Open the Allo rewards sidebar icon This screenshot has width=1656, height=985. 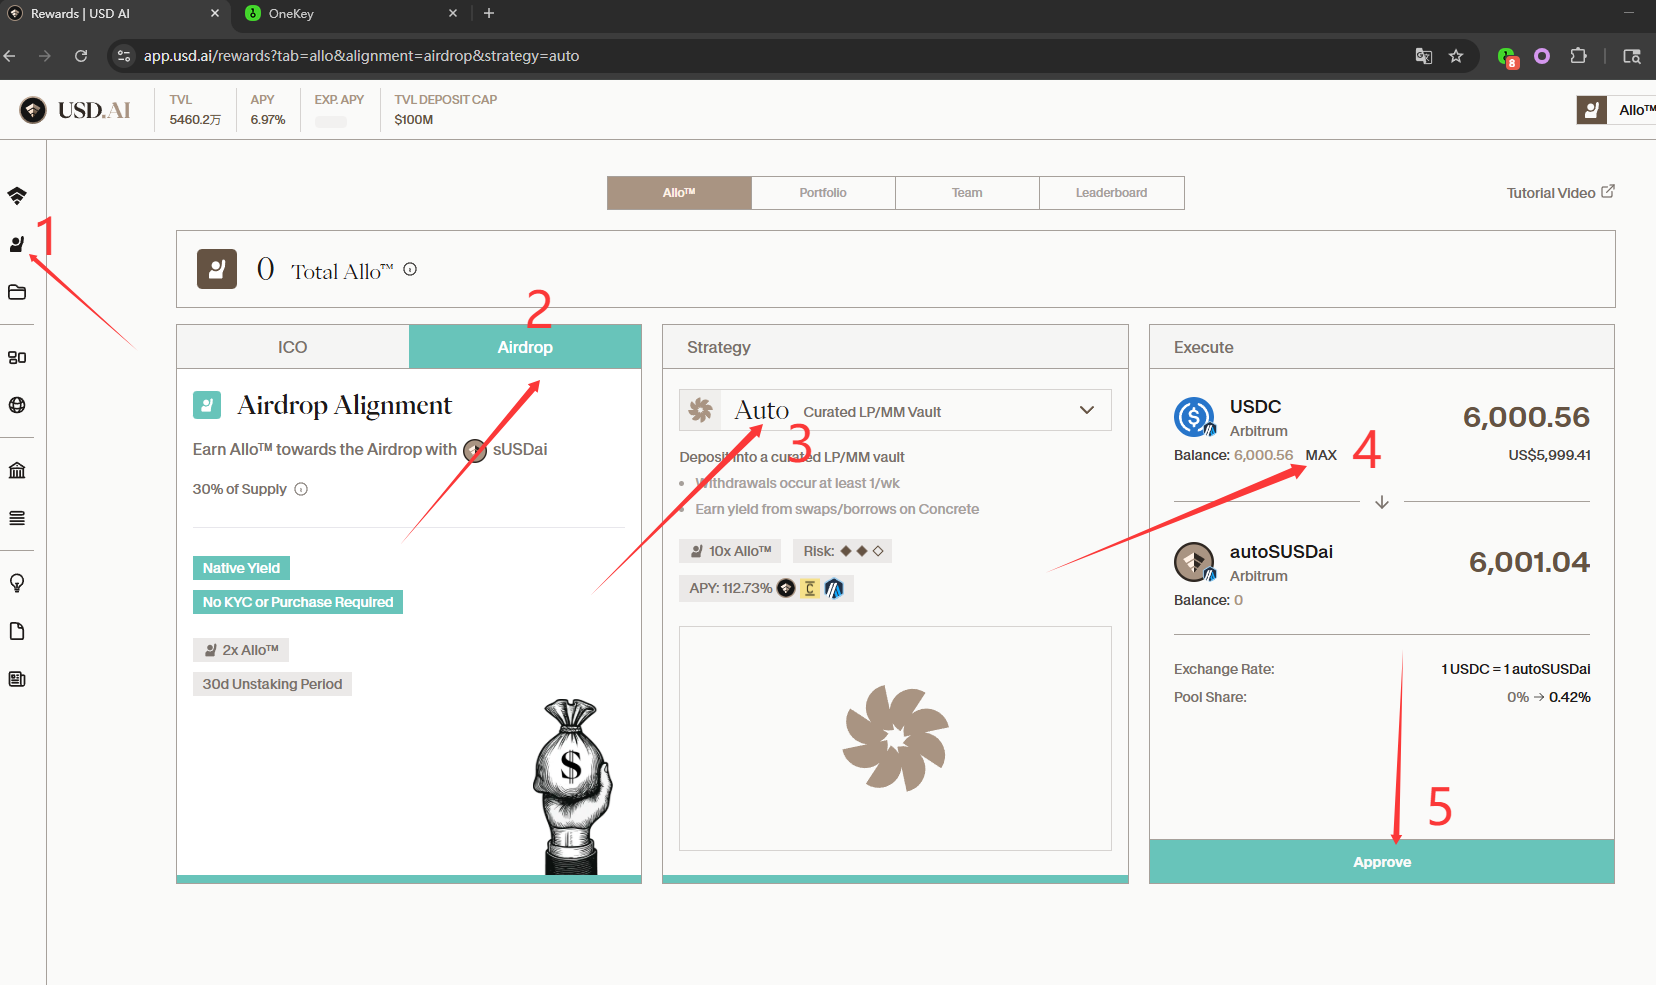(x=17, y=244)
